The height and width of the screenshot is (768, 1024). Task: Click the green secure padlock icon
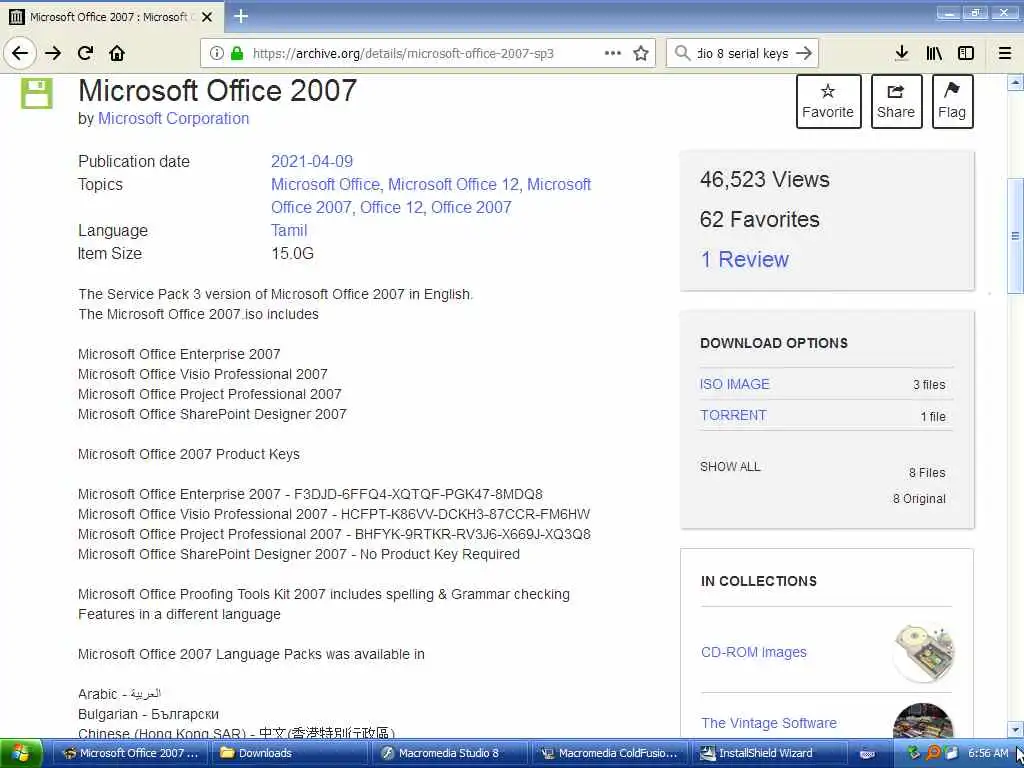click(x=237, y=53)
